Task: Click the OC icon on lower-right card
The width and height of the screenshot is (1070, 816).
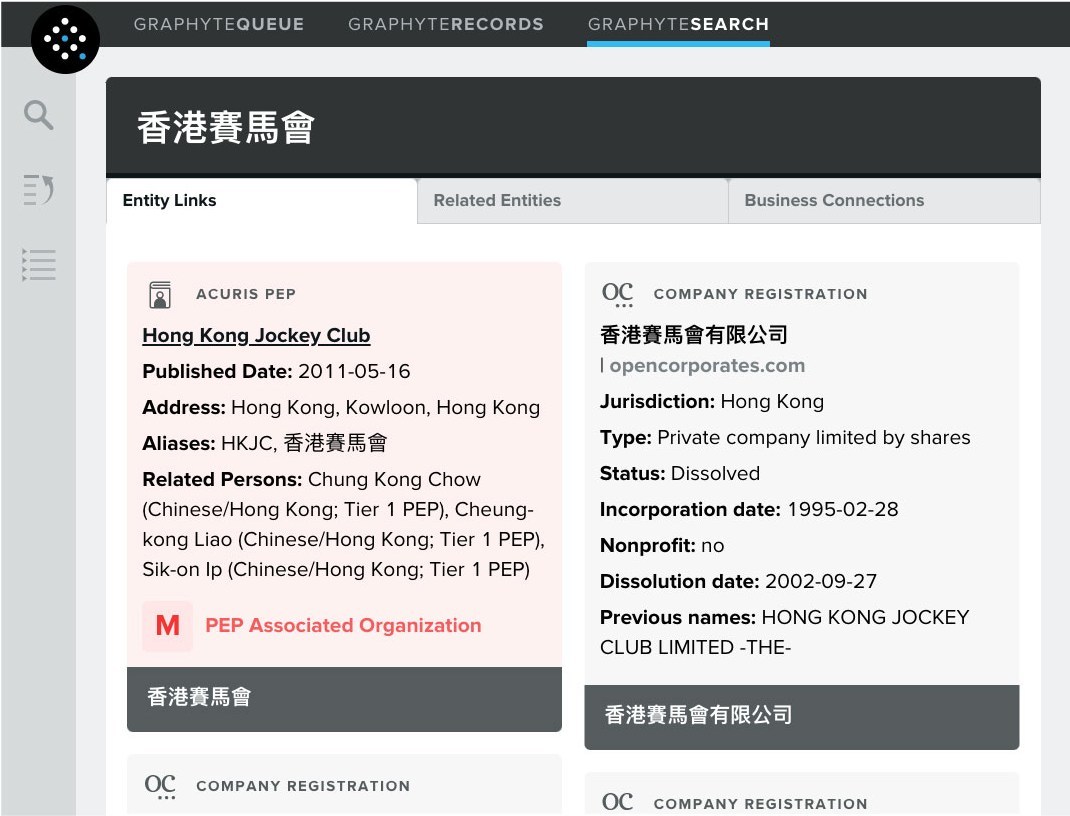Action: coord(618,803)
